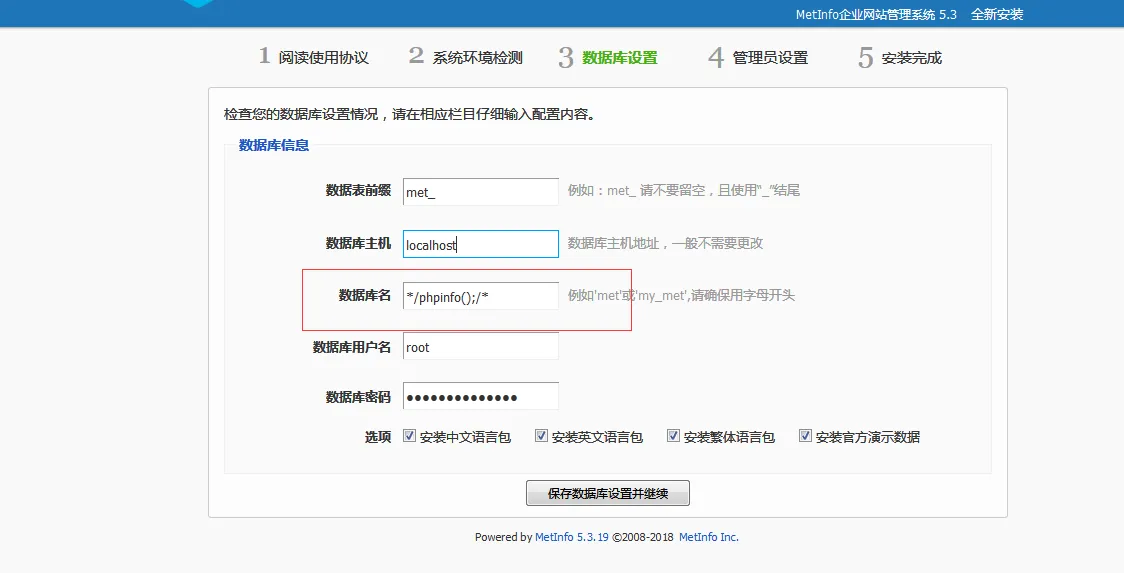Focus the 数据库主机 localhost field
The image size is (1124, 573).
[x=480, y=244]
